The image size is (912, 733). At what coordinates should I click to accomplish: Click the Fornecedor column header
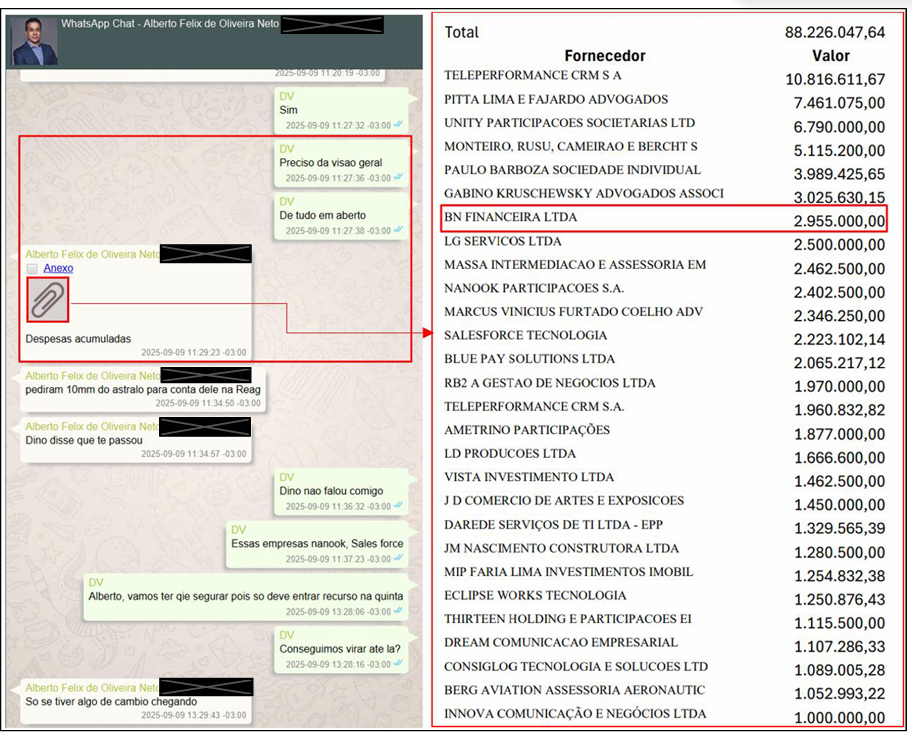pos(605,56)
